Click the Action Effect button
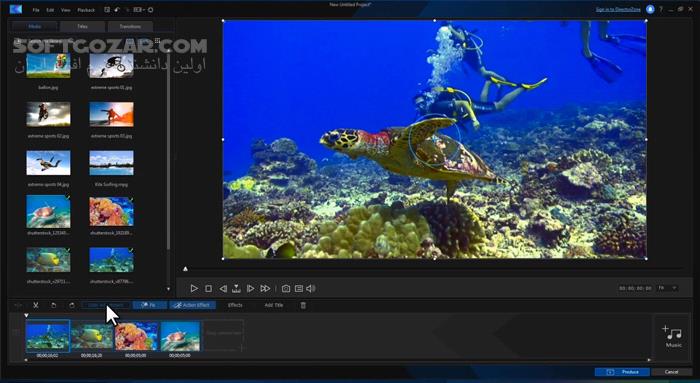Viewport: 700px width, 383px height. click(x=192, y=305)
